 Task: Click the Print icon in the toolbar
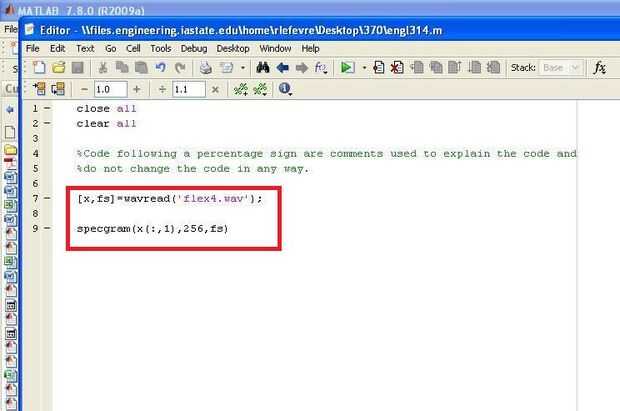tap(205, 68)
